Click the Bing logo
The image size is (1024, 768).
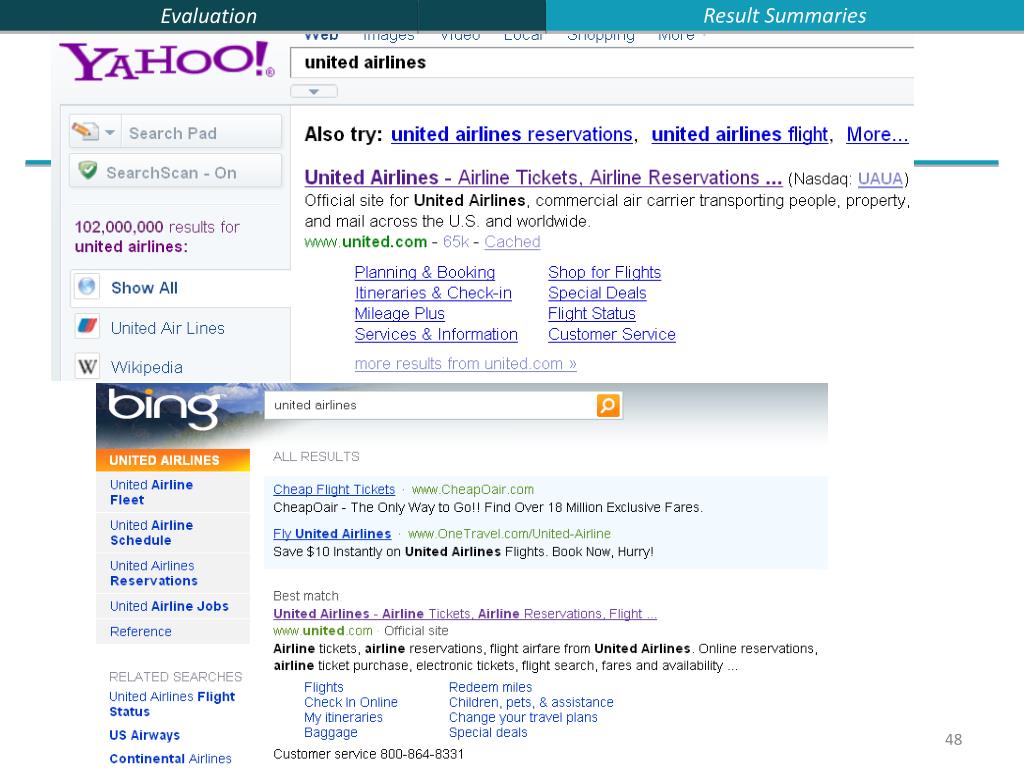point(165,408)
